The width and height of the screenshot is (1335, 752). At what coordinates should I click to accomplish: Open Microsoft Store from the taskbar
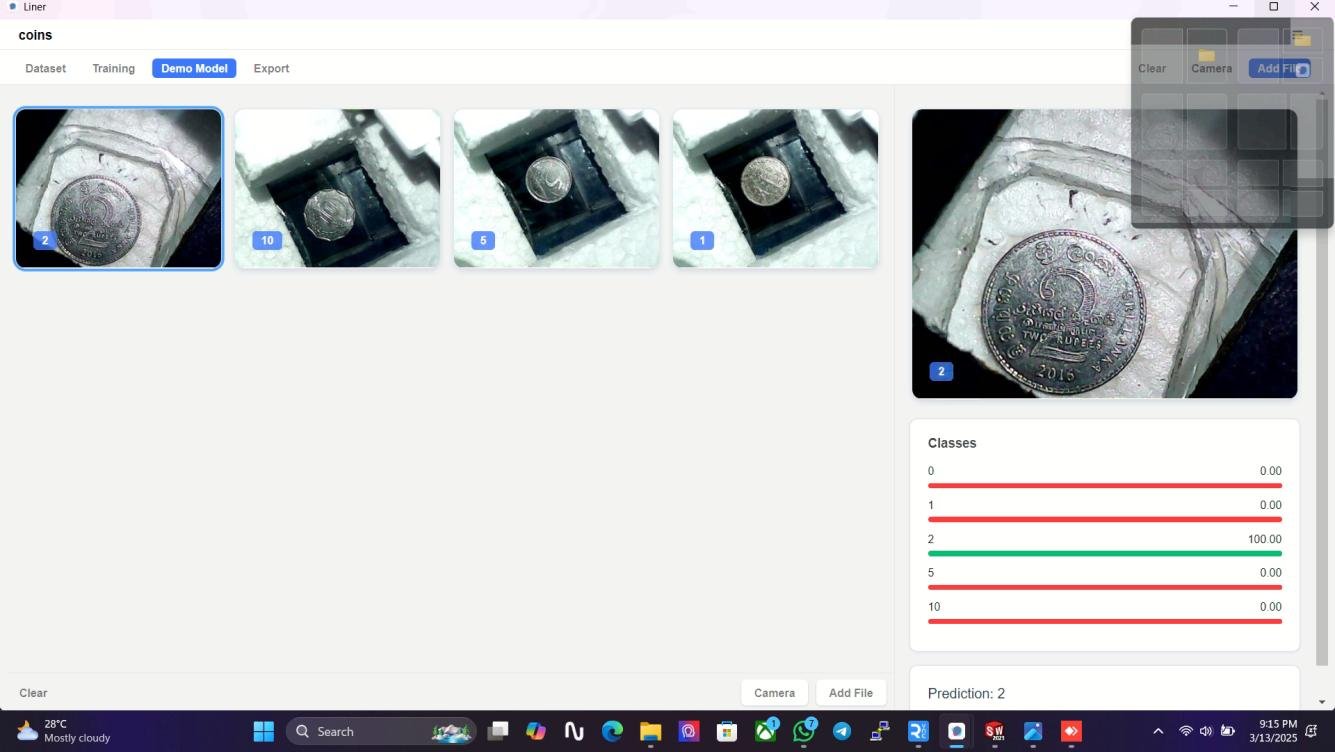(727, 731)
